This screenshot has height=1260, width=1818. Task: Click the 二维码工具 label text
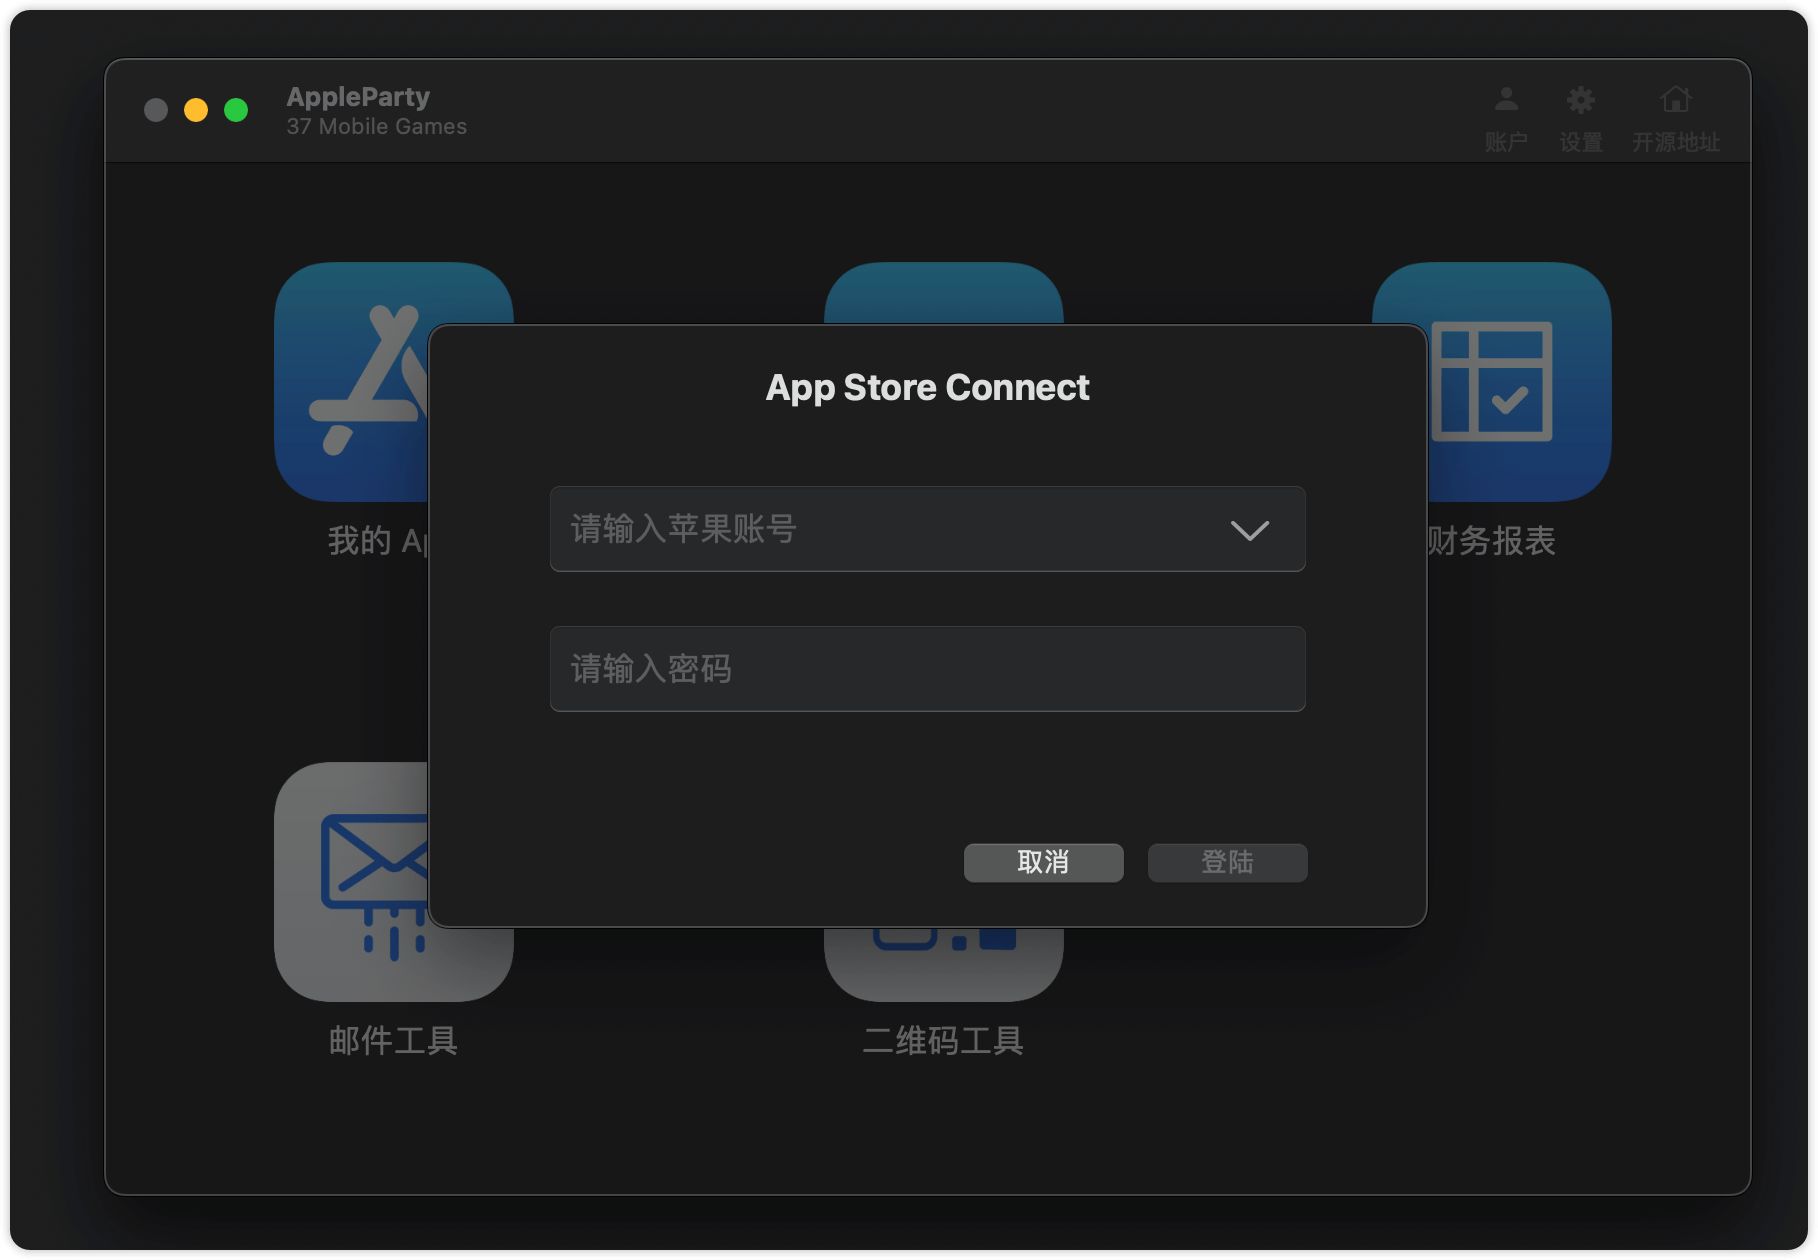(943, 1041)
